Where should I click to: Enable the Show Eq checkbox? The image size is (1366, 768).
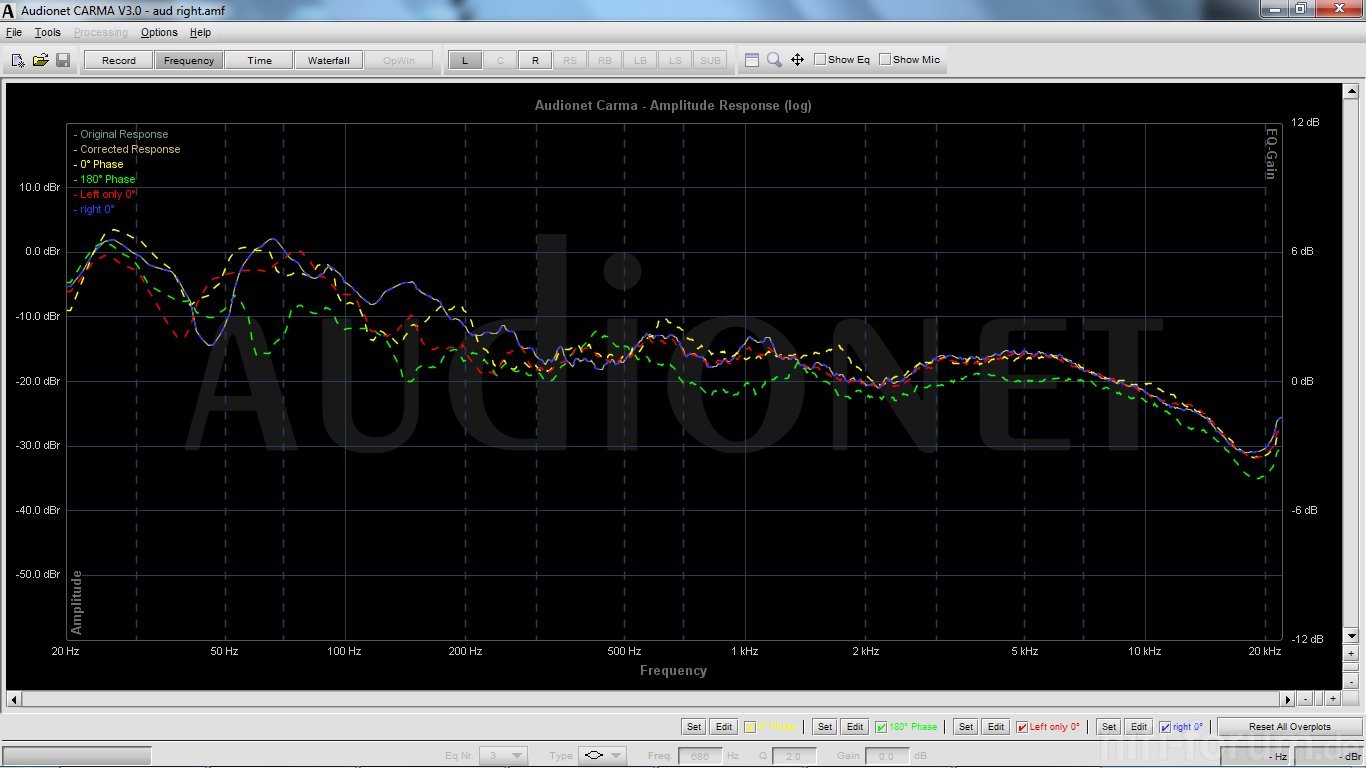(820, 60)
